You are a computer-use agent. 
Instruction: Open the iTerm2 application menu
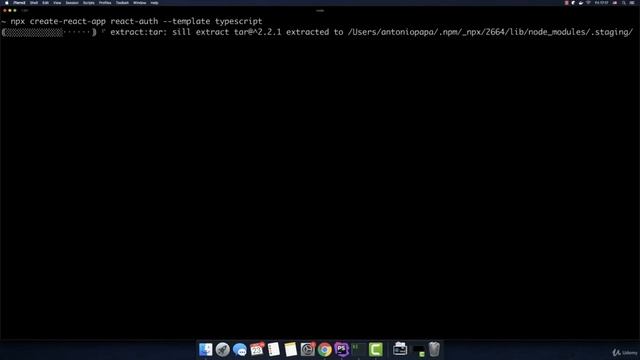pos(19,3)
